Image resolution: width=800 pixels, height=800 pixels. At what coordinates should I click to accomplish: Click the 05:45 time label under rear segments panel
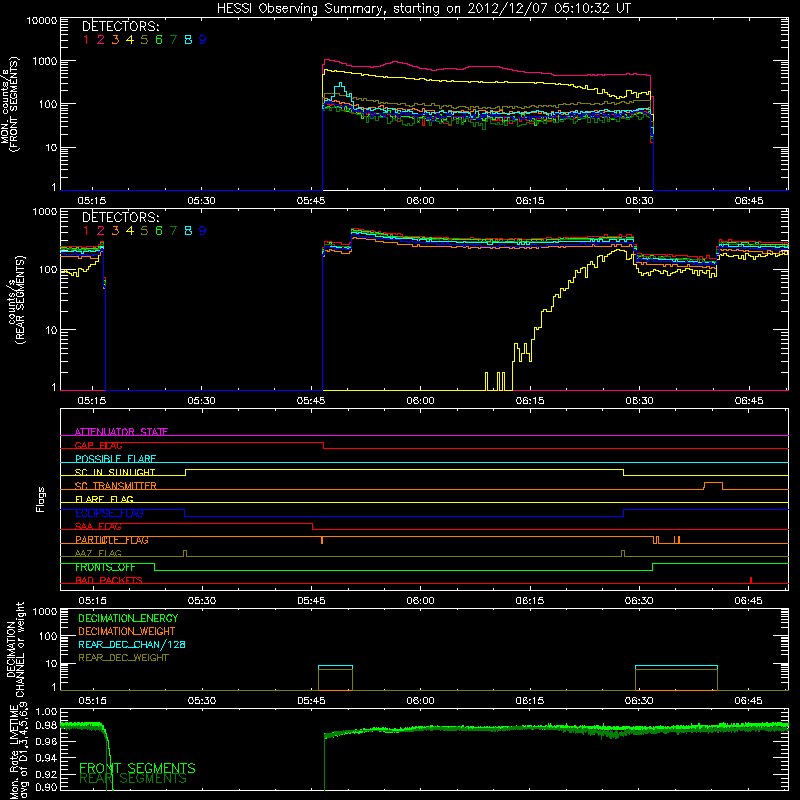pyautogui.click(x=311, y=401)
